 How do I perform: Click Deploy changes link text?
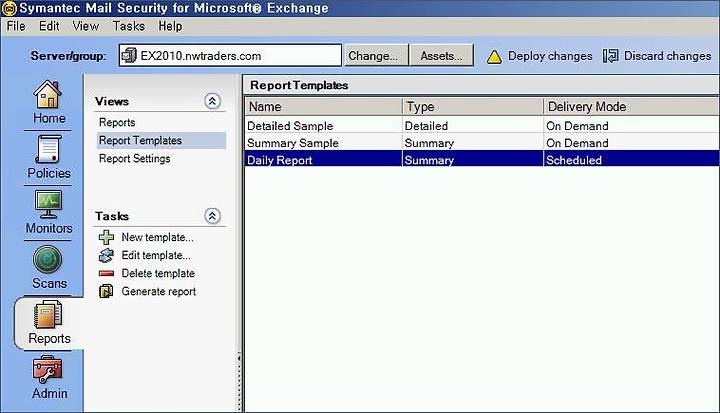(550, 56)
